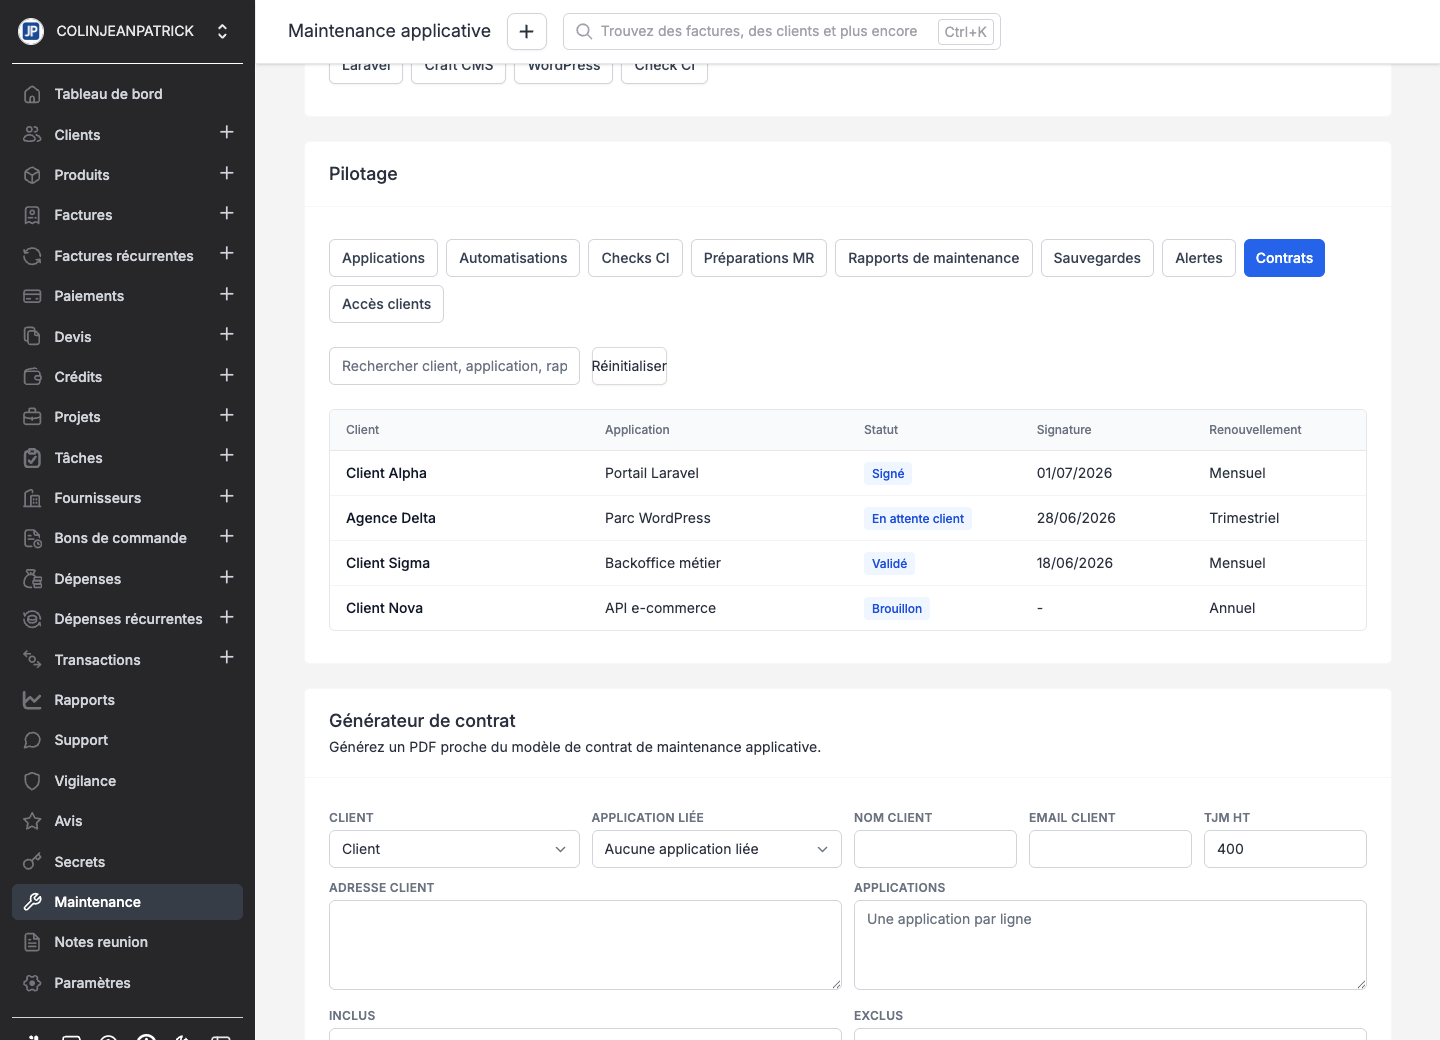Click Backoffice métier application cell
Image resolution: width=1440 pixels, height=1040 pixels.
coord(663,563)
